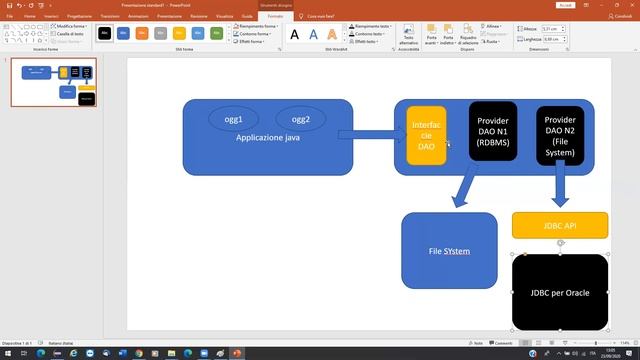Switch to Normal view icon in status bar
Image resolution: width=640 pixels, height=360 pixels.
coord(526,343)
